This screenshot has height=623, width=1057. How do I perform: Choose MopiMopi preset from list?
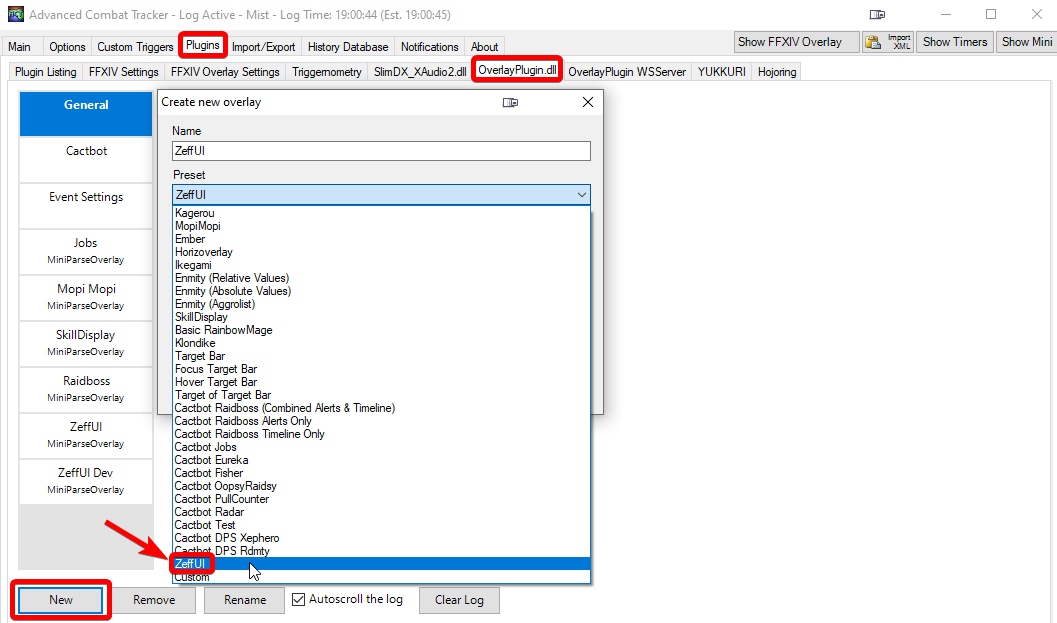[382, 226]
